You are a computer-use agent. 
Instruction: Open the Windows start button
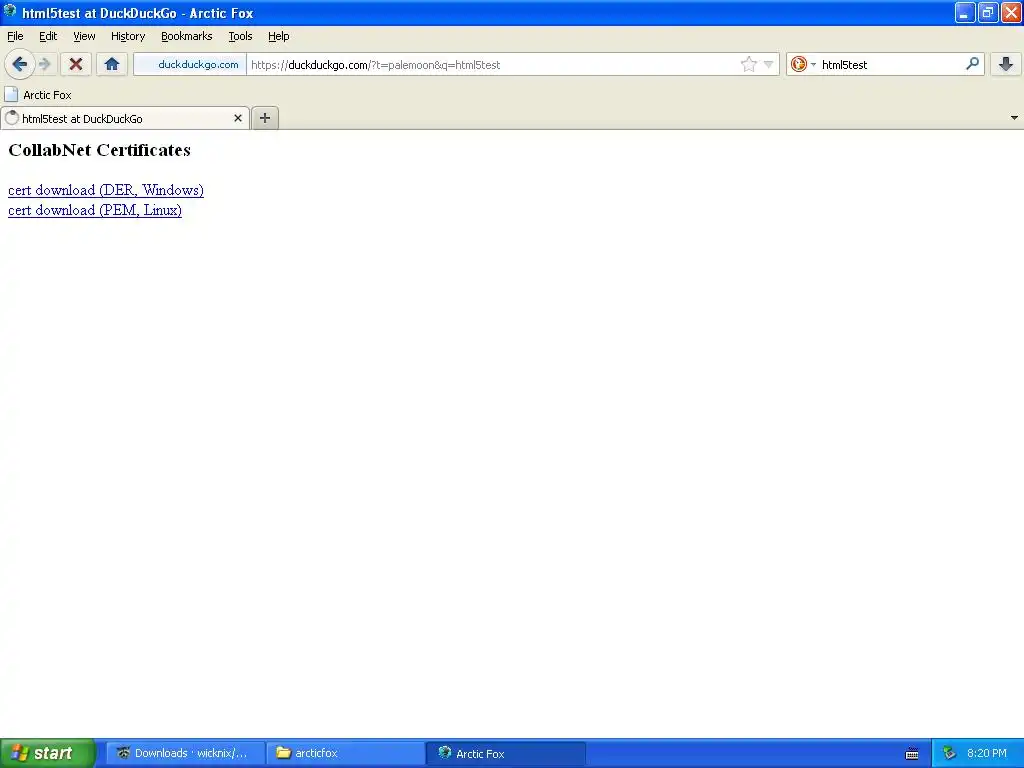(48, 753)
